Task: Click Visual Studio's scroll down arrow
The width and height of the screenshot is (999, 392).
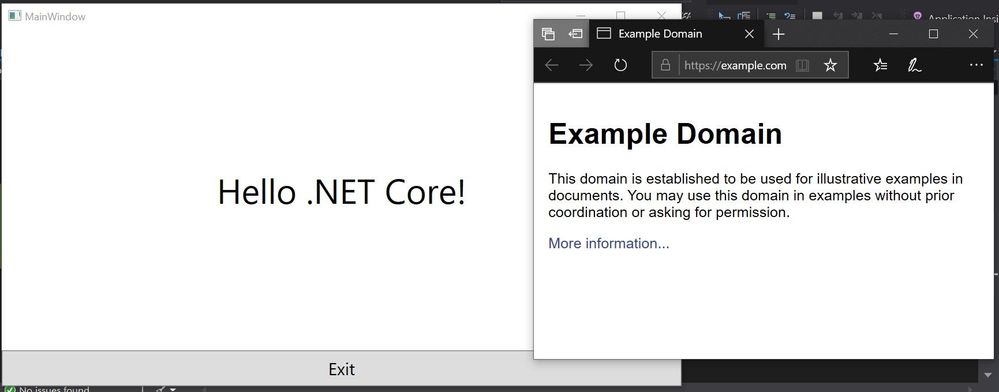Action: pos(989,374)
